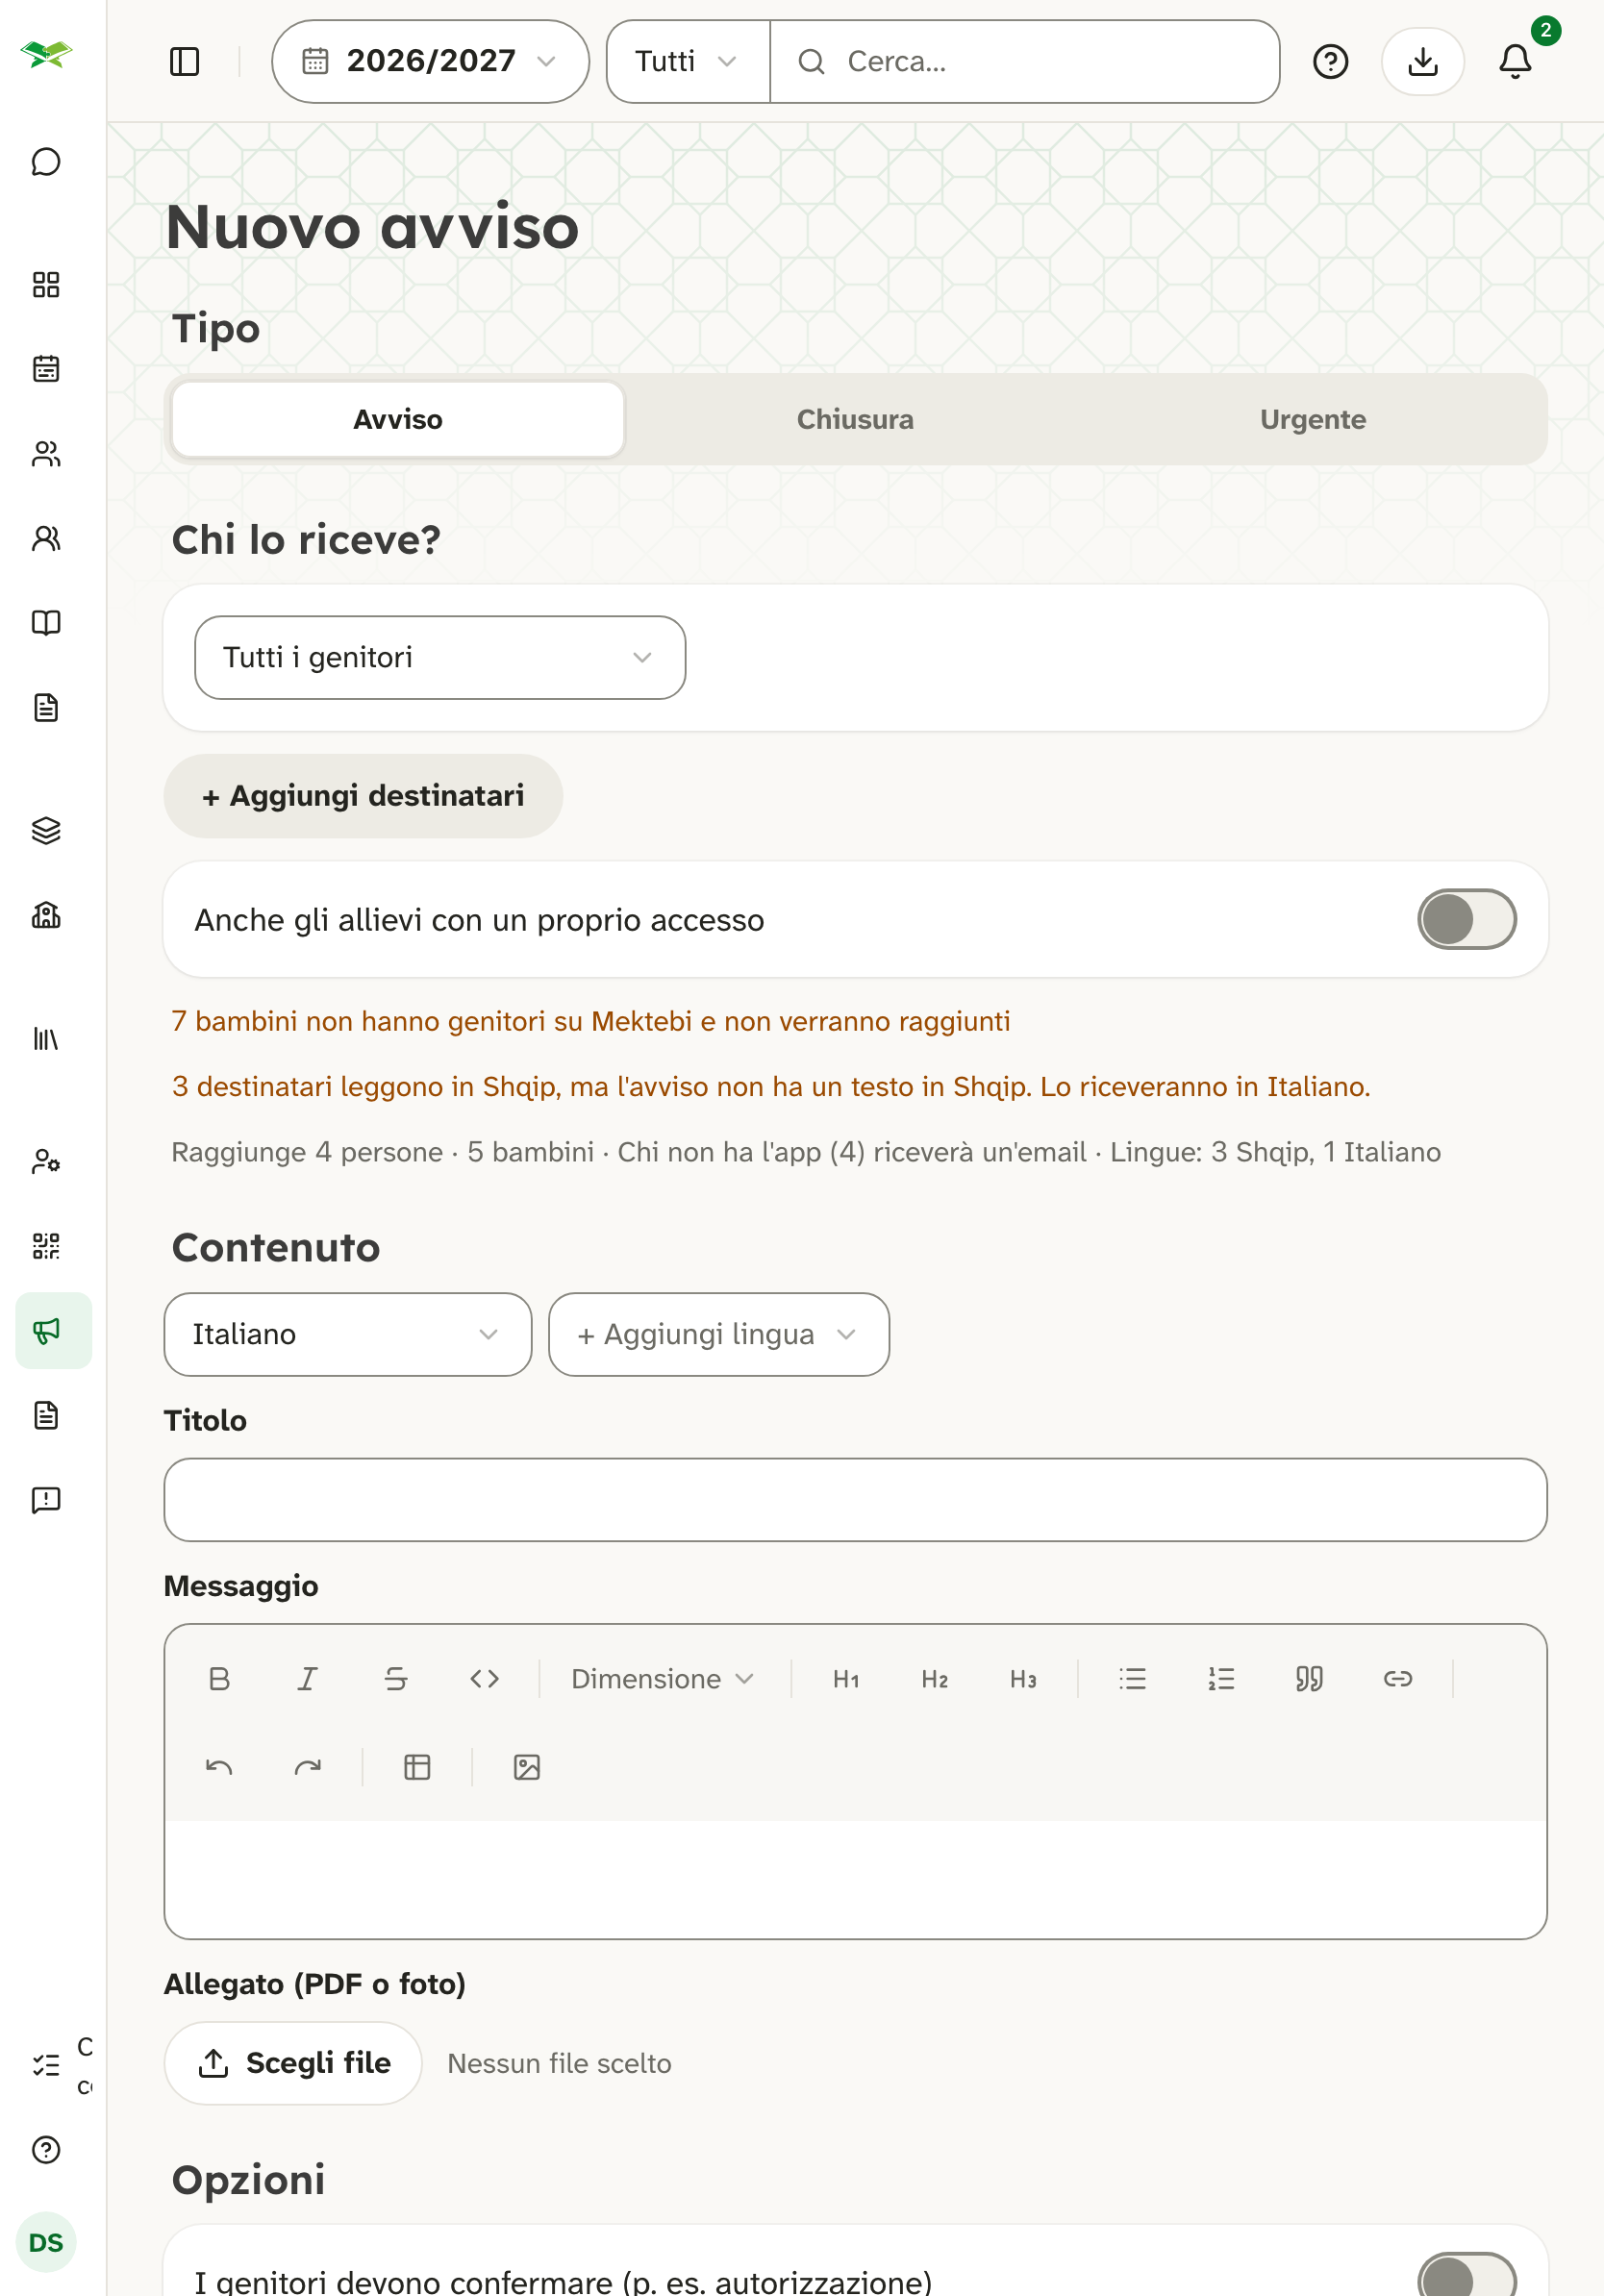Open the calendar sidebar icon
The image size is (1604, 2296).
[46, 369]
